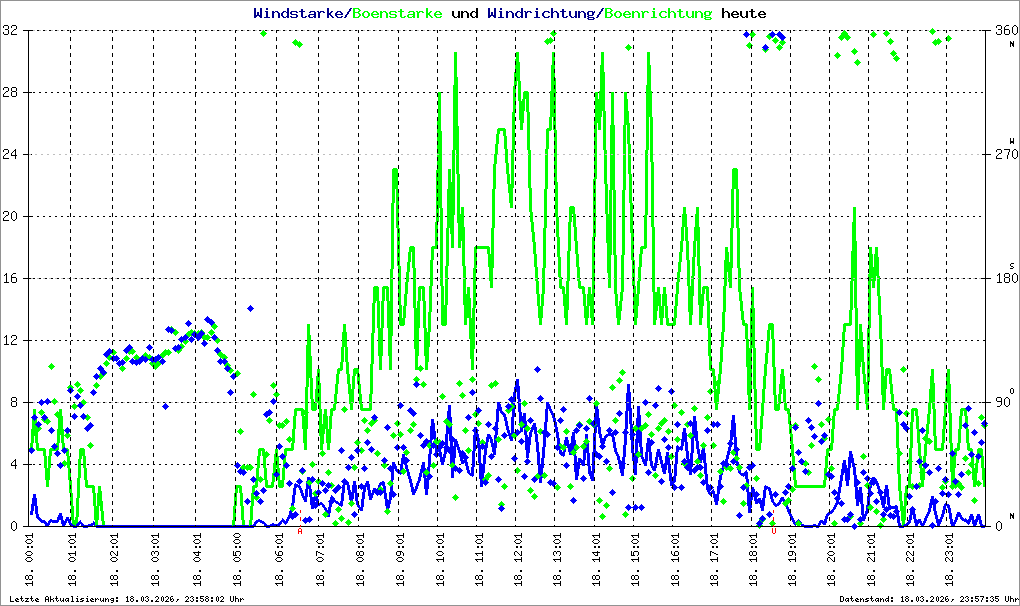The width and height of the screenshot is (1020, 606).
Task: Select the red sunrise marker "A"
Action: [300, 531]
